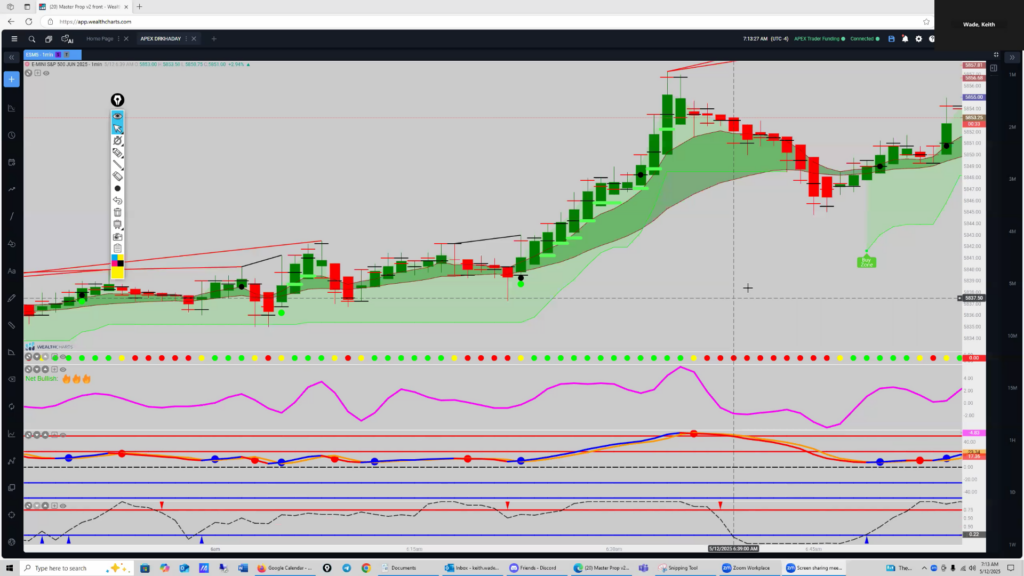Toggle drawings visibility eye in drawing toolbar
The height and width of the screenshot is (576, 1024).
(118, 116)
